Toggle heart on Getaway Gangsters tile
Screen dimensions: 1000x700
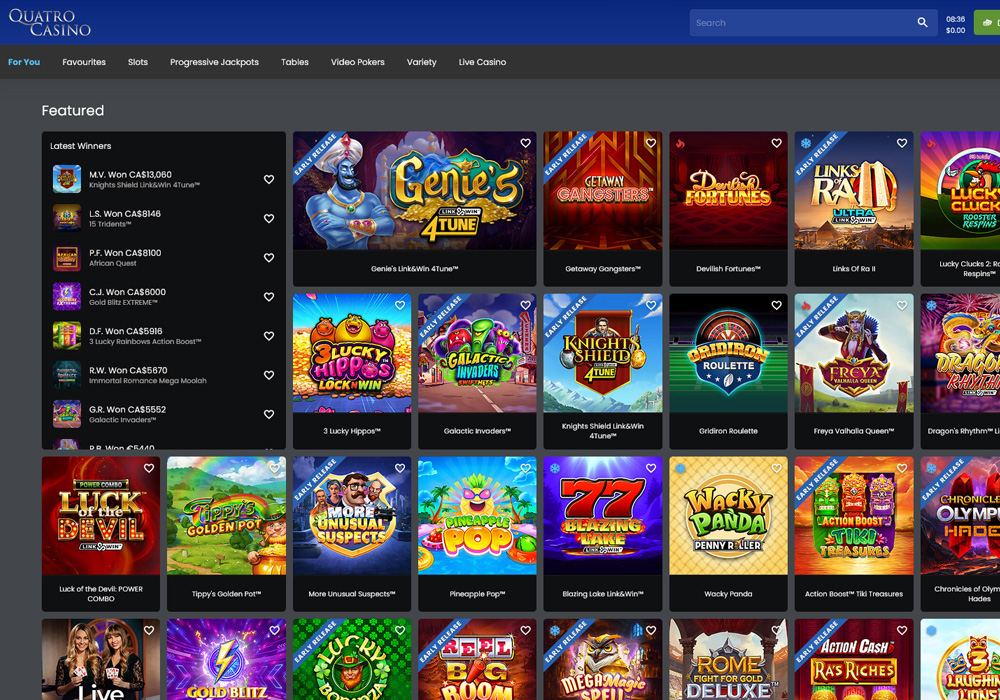[x=651, y=143]
